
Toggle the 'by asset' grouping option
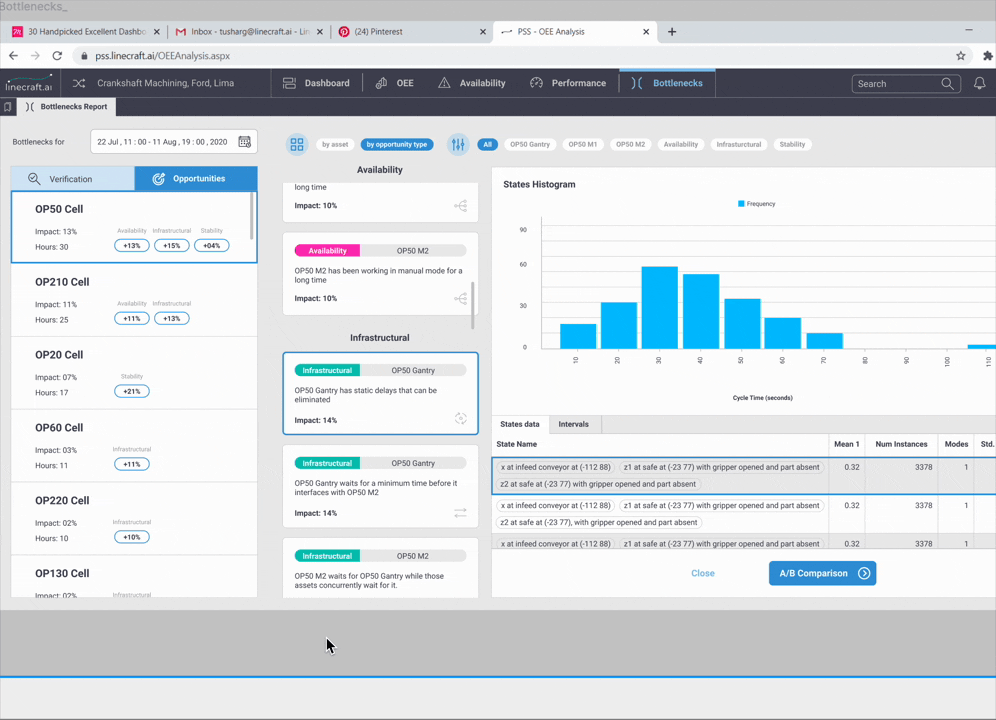(335, 144)
